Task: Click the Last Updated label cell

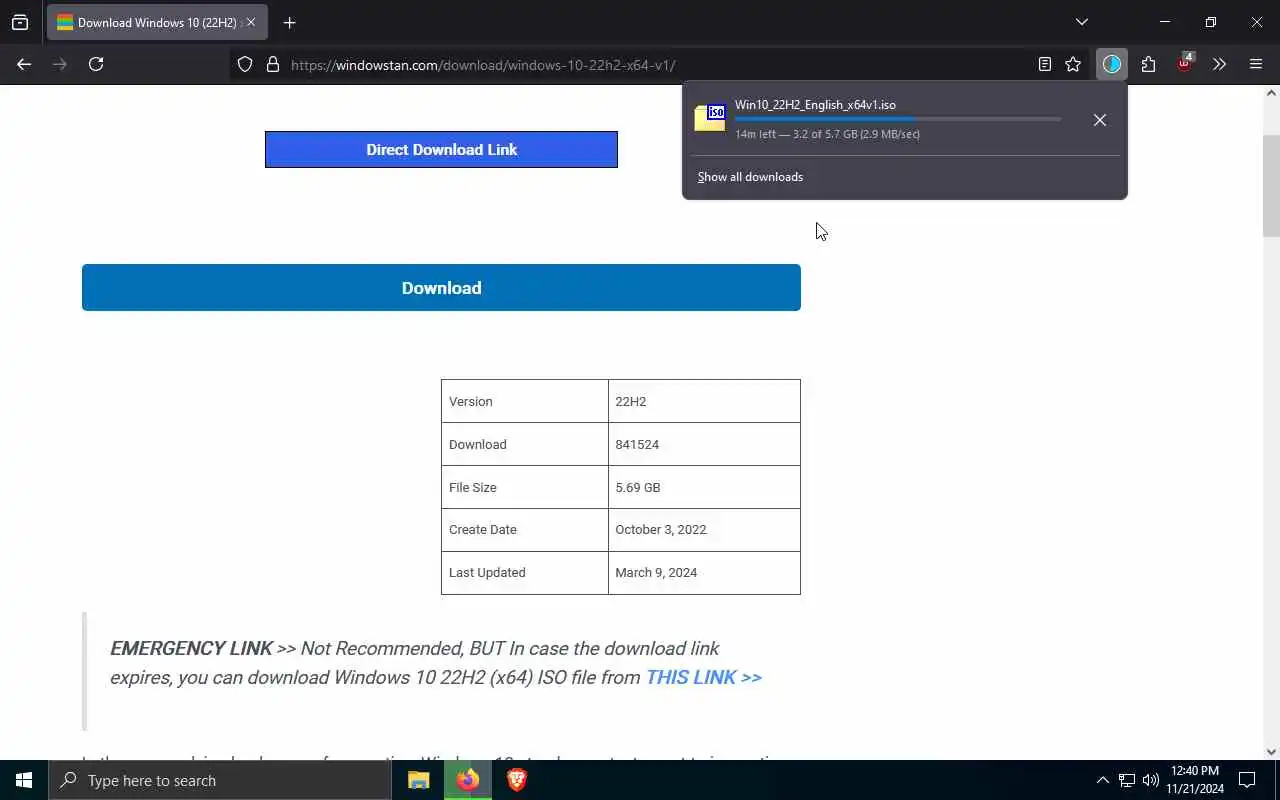Action: (x=525, y=572)
